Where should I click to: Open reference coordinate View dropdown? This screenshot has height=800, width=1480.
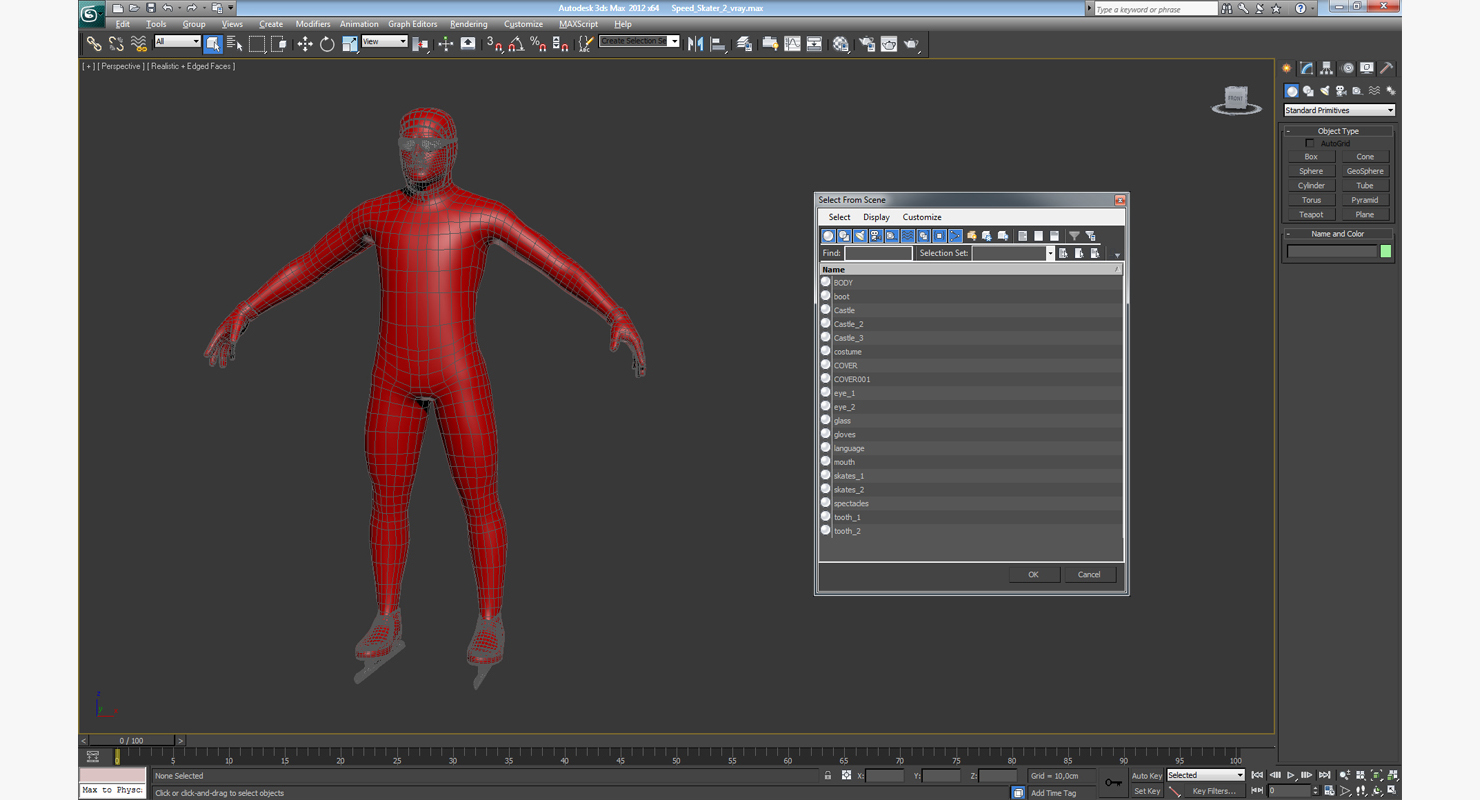pos(384,42)
